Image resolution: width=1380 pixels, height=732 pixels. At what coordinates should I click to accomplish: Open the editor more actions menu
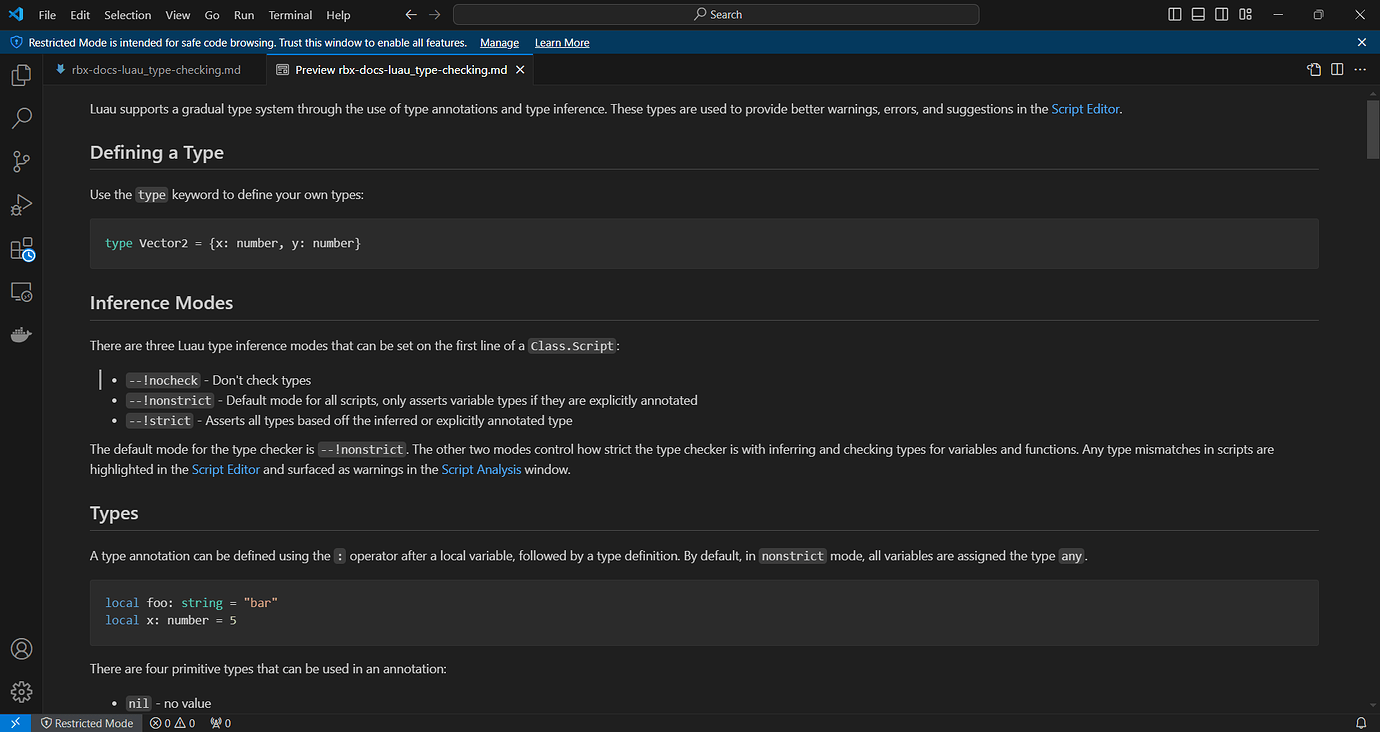tap(1360, 69)
